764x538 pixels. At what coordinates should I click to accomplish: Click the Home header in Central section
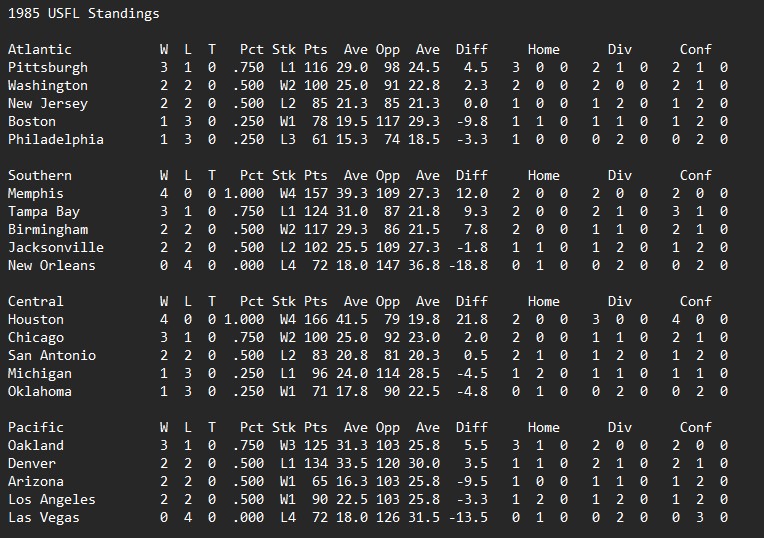point(543,301)
